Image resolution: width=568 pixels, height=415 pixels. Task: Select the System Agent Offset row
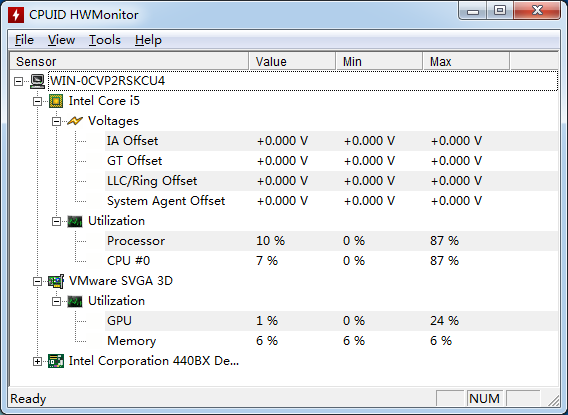331,201
